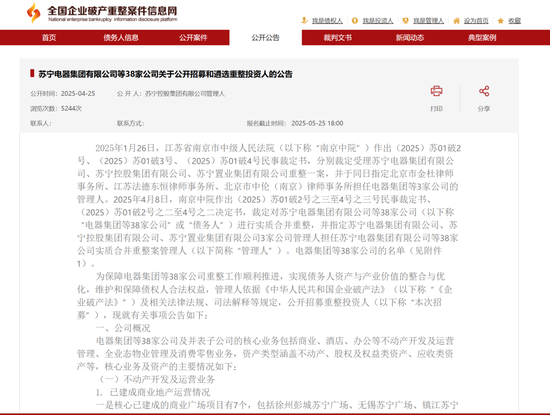Screen dimensions: 550x415
Task: Open the 典型案例 menu item
Action: pos(482,38)
